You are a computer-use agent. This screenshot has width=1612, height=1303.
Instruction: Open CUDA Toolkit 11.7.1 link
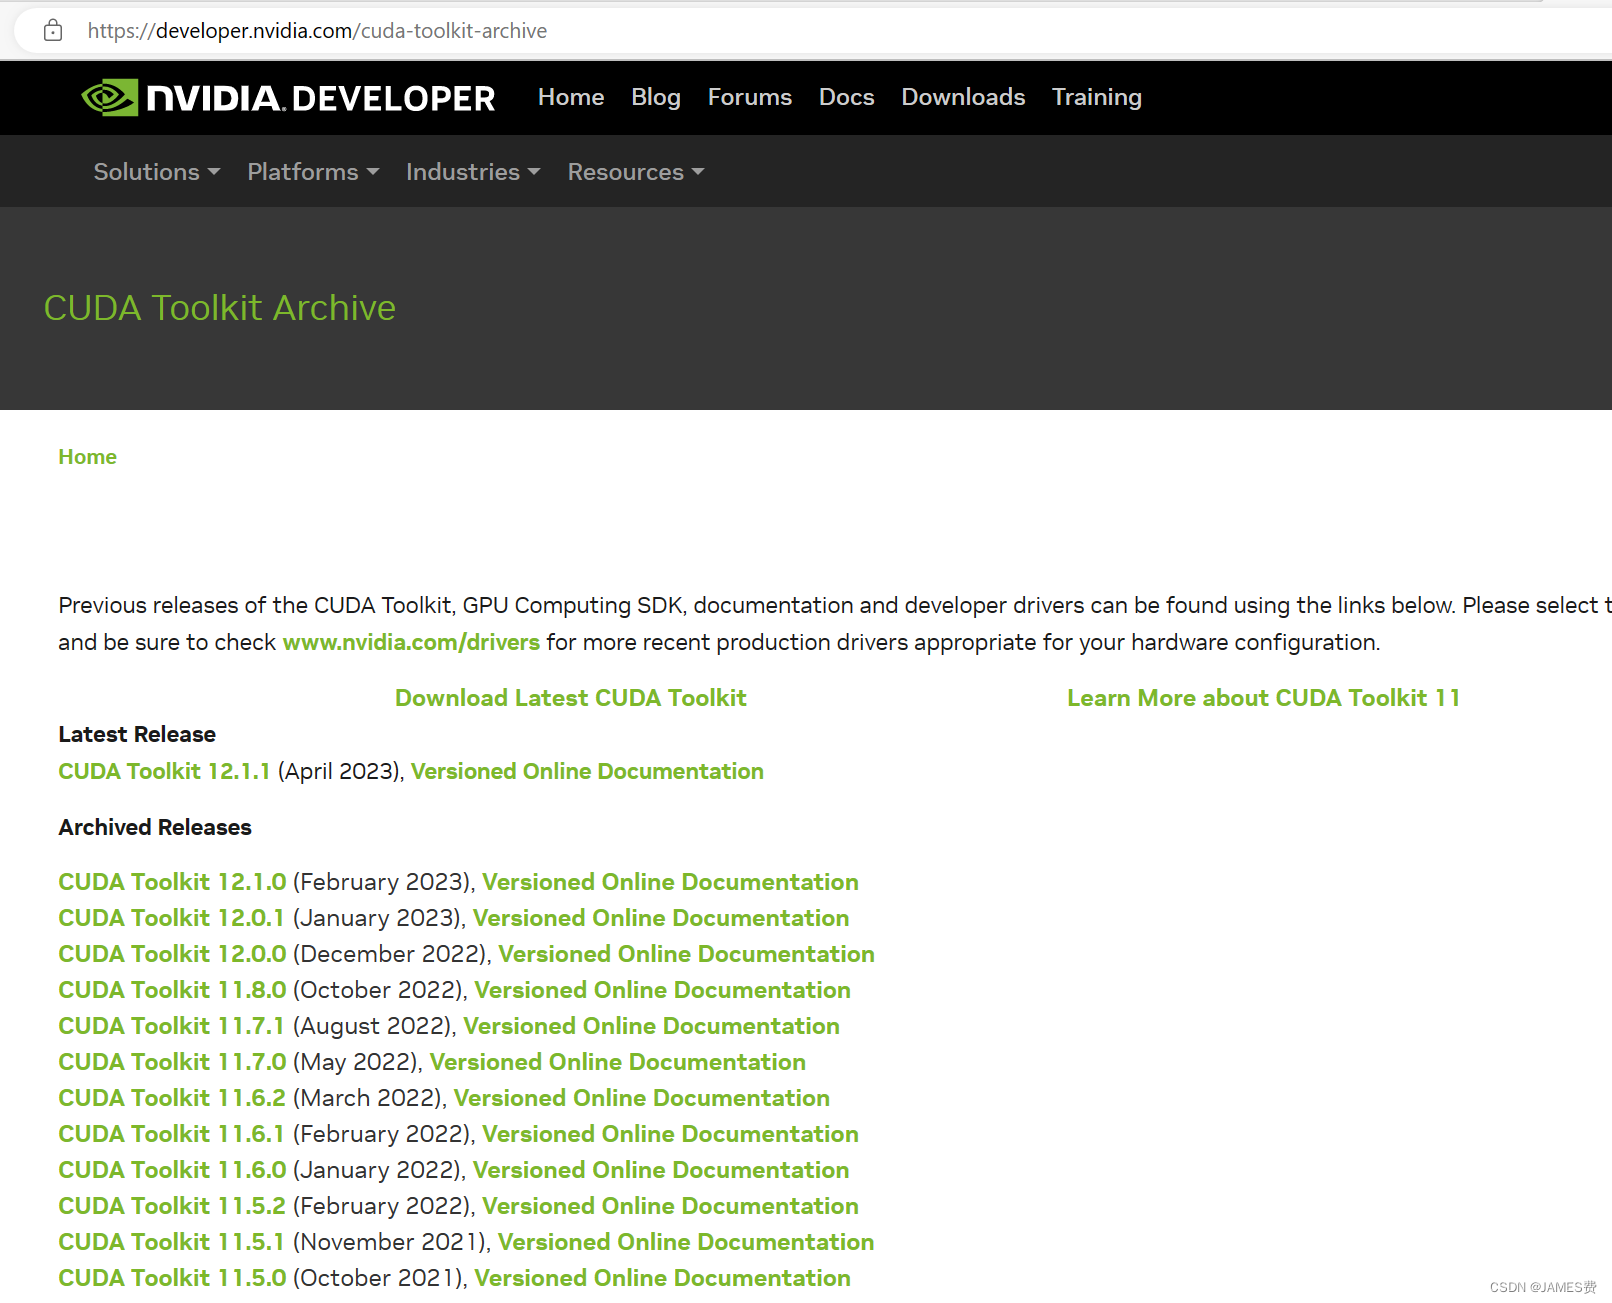(171, 1026)
